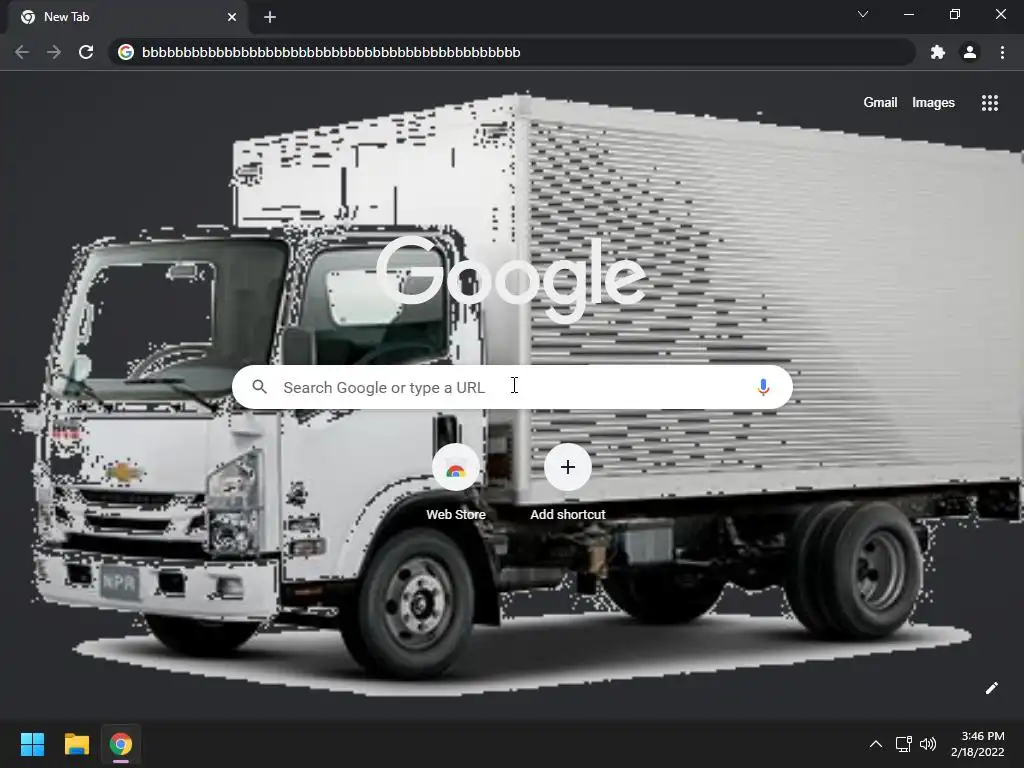Click the address bar text
1024x768 pixels.
pyautogui.click(x=331, y=52)
